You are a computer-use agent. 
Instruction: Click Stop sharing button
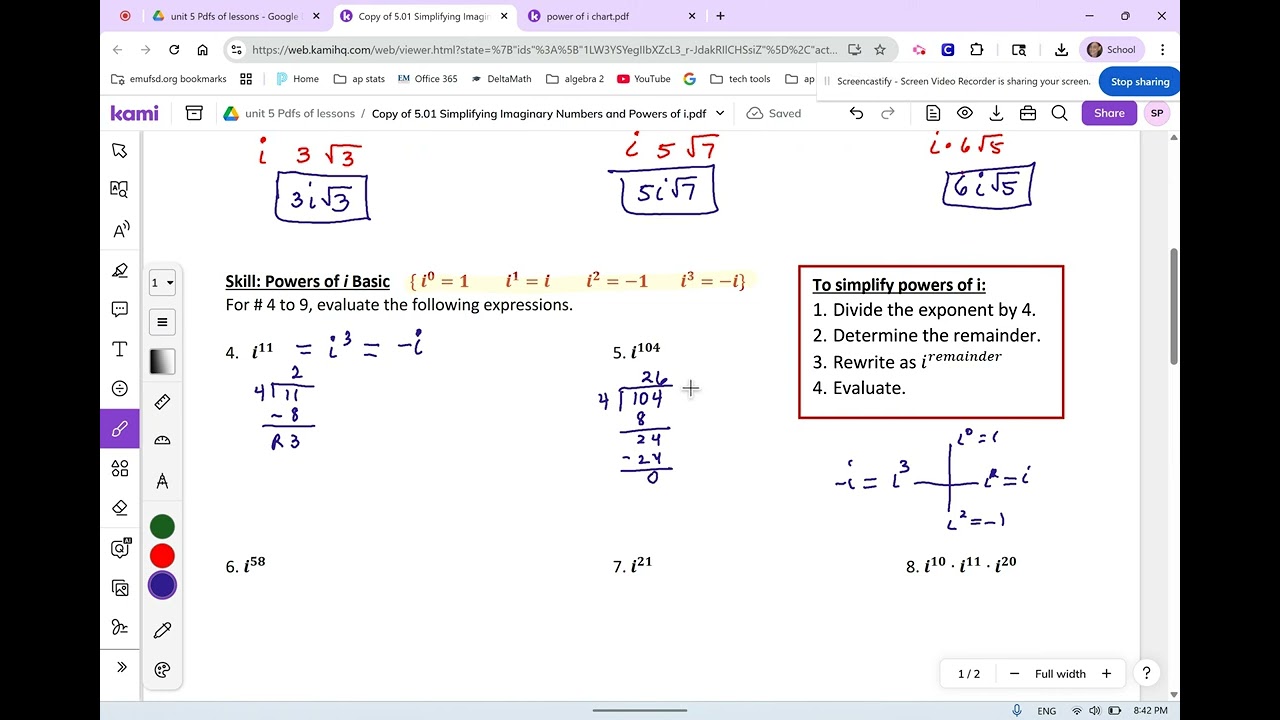point(1140,82)
